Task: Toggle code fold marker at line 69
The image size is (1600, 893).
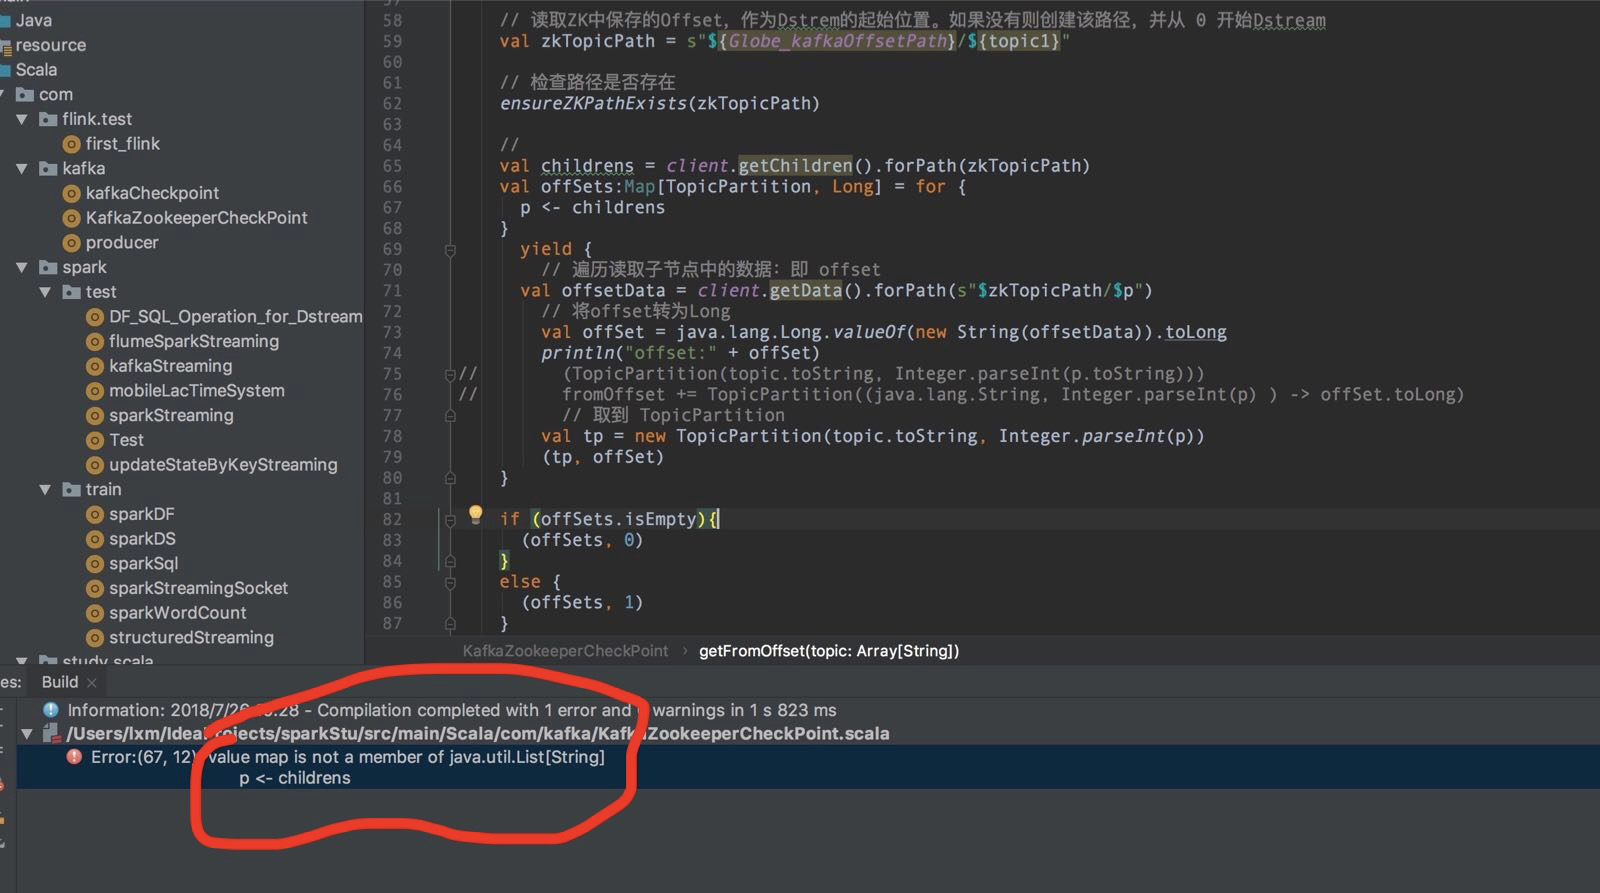Action: (450, 250)
